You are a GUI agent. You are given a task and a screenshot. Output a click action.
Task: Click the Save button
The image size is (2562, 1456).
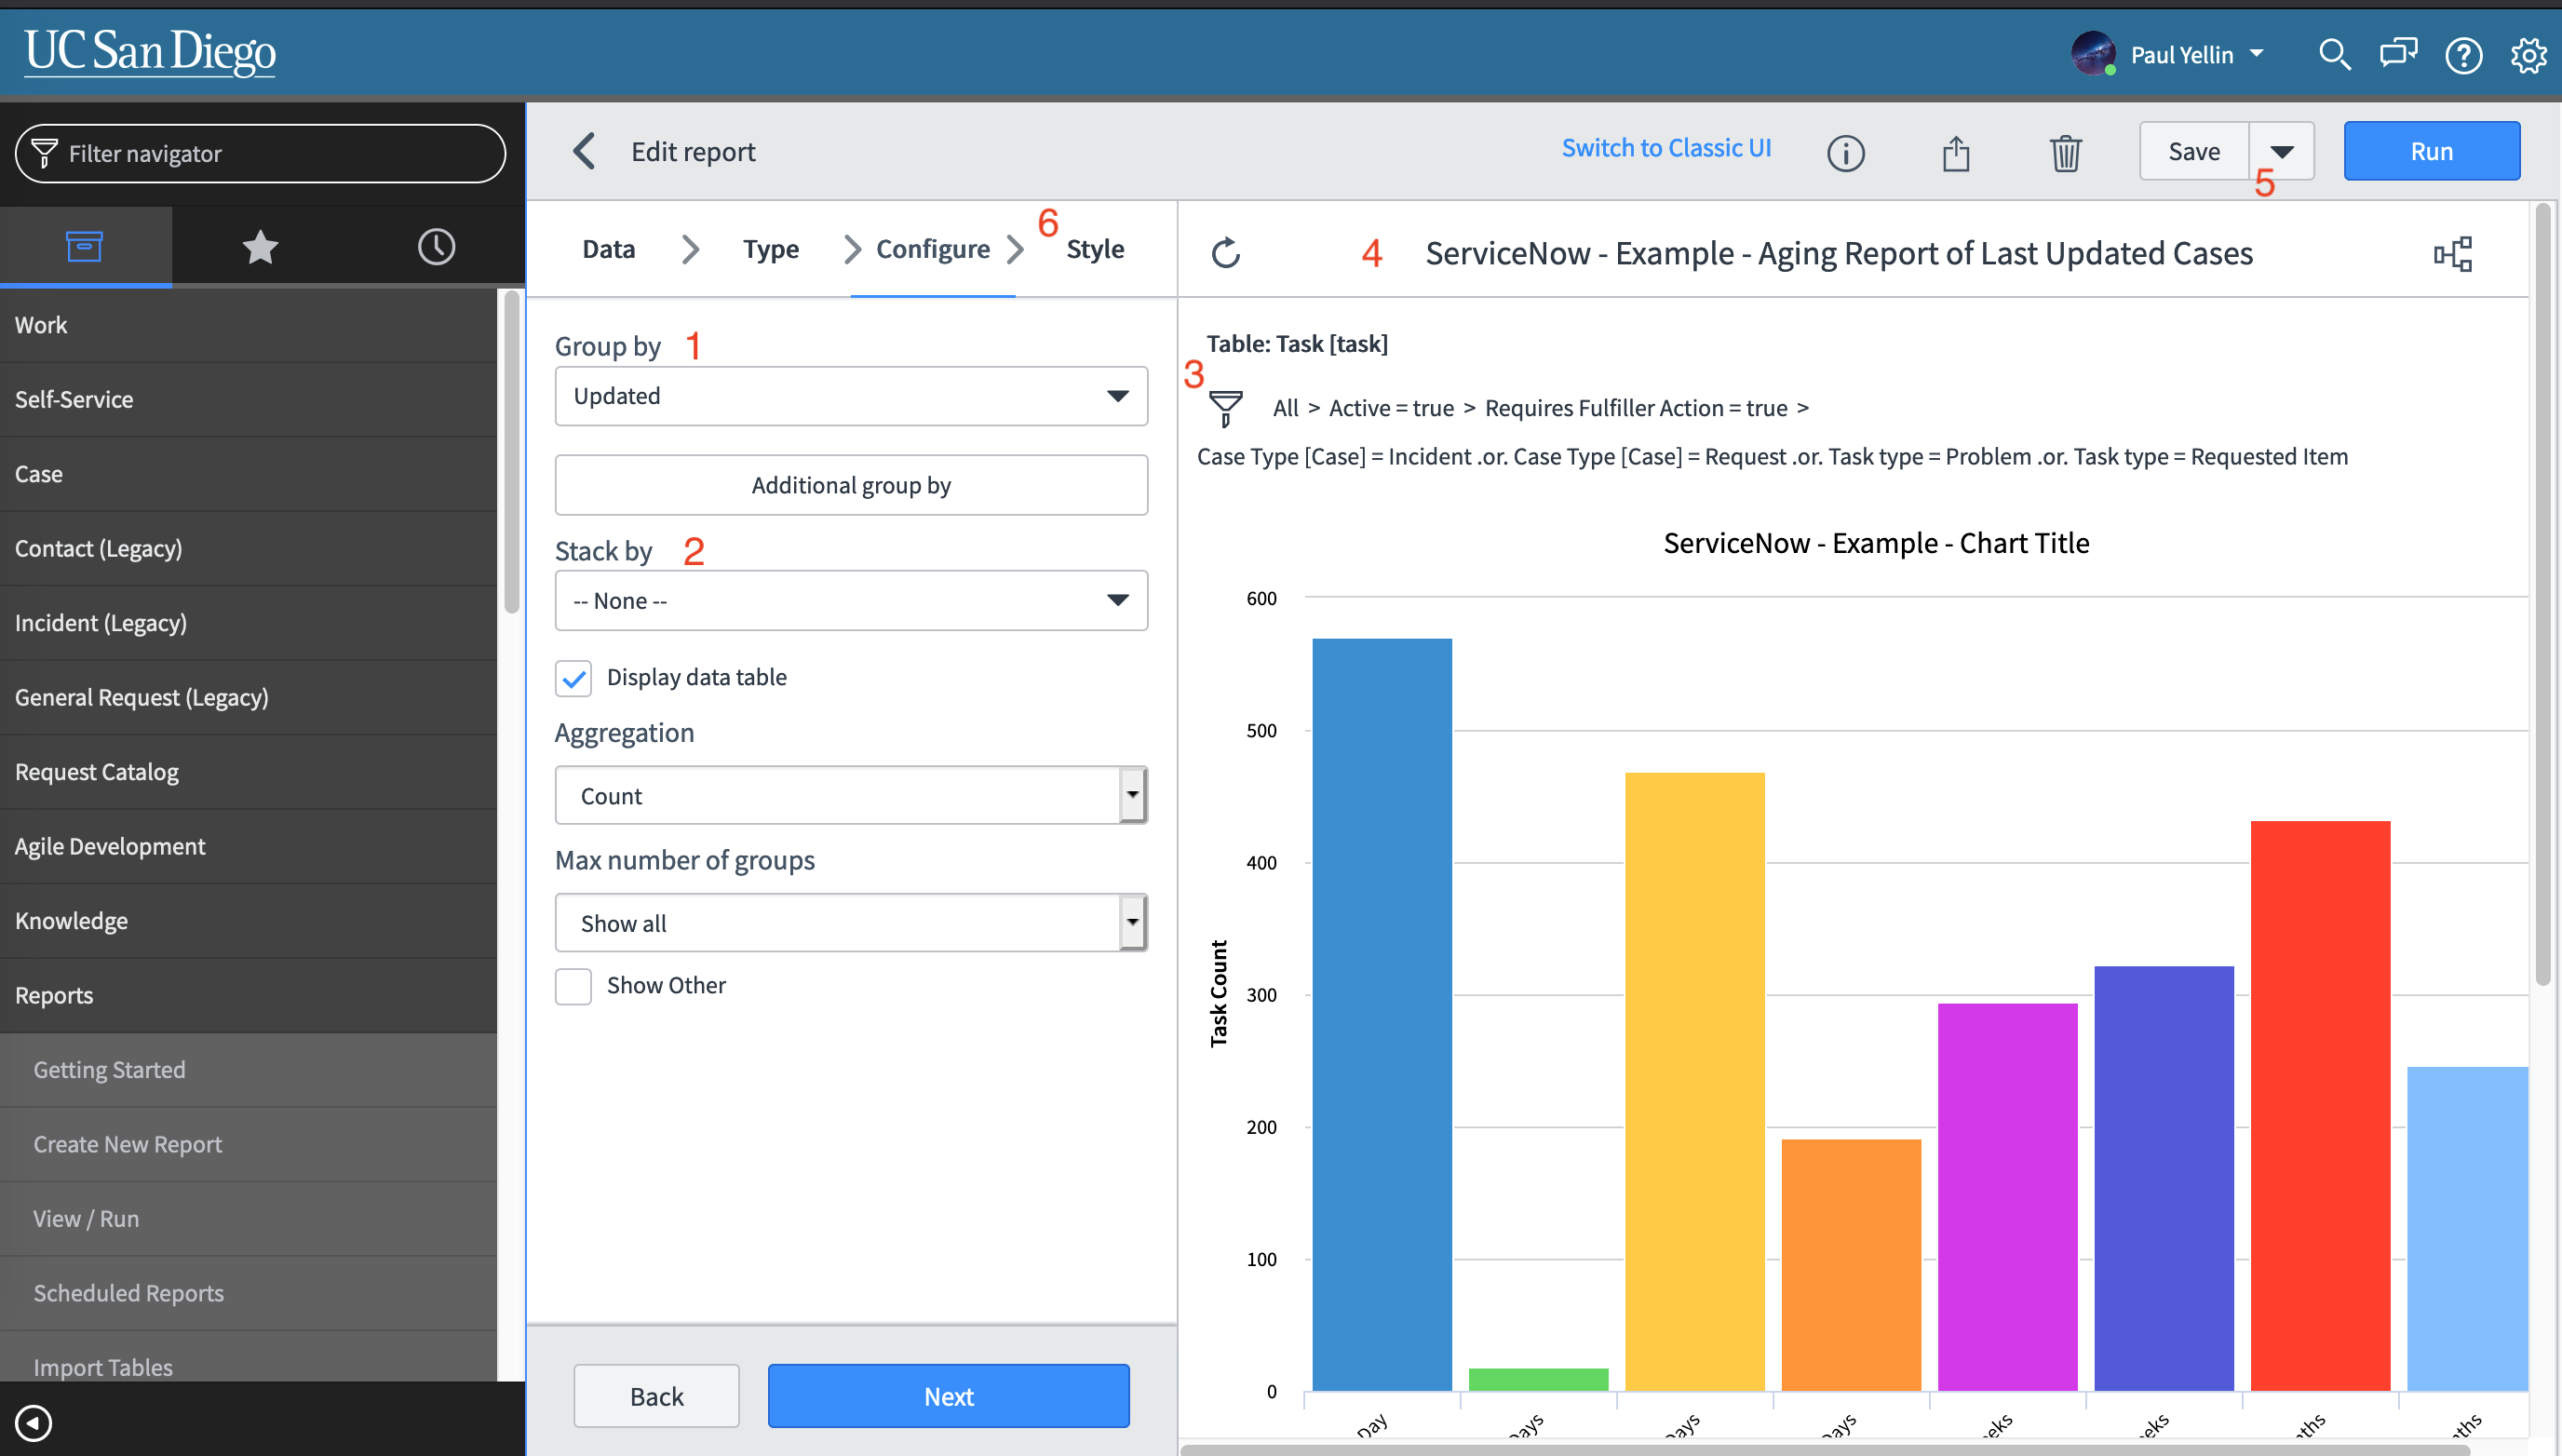click(2194, 151)
